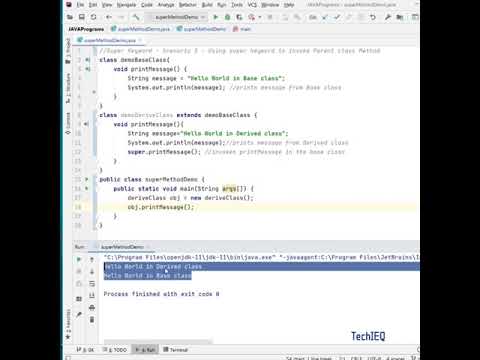The image size is (480, 360).
Task: Open the Window menu
Action: pyautogui.click(x=270, y=5)
